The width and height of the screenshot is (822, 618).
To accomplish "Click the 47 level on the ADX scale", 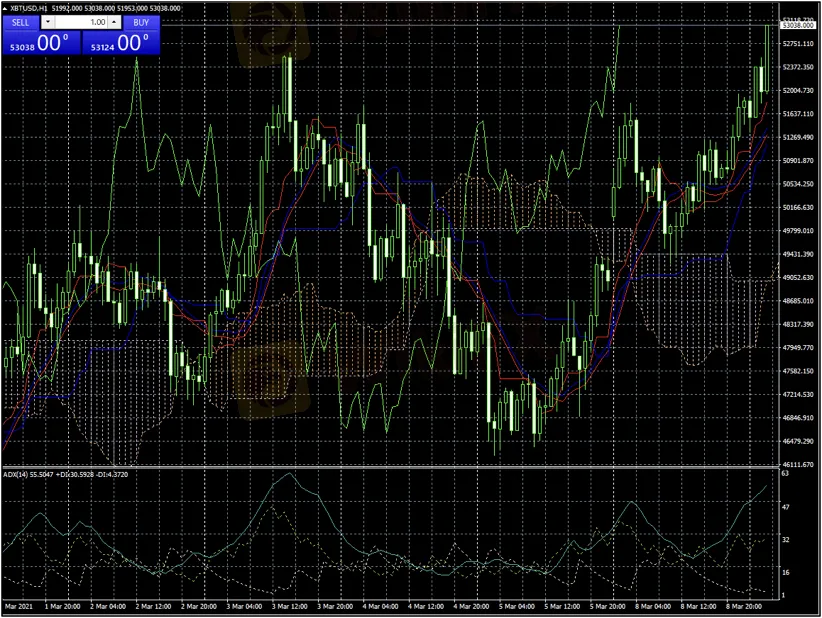I will [786, 507].
